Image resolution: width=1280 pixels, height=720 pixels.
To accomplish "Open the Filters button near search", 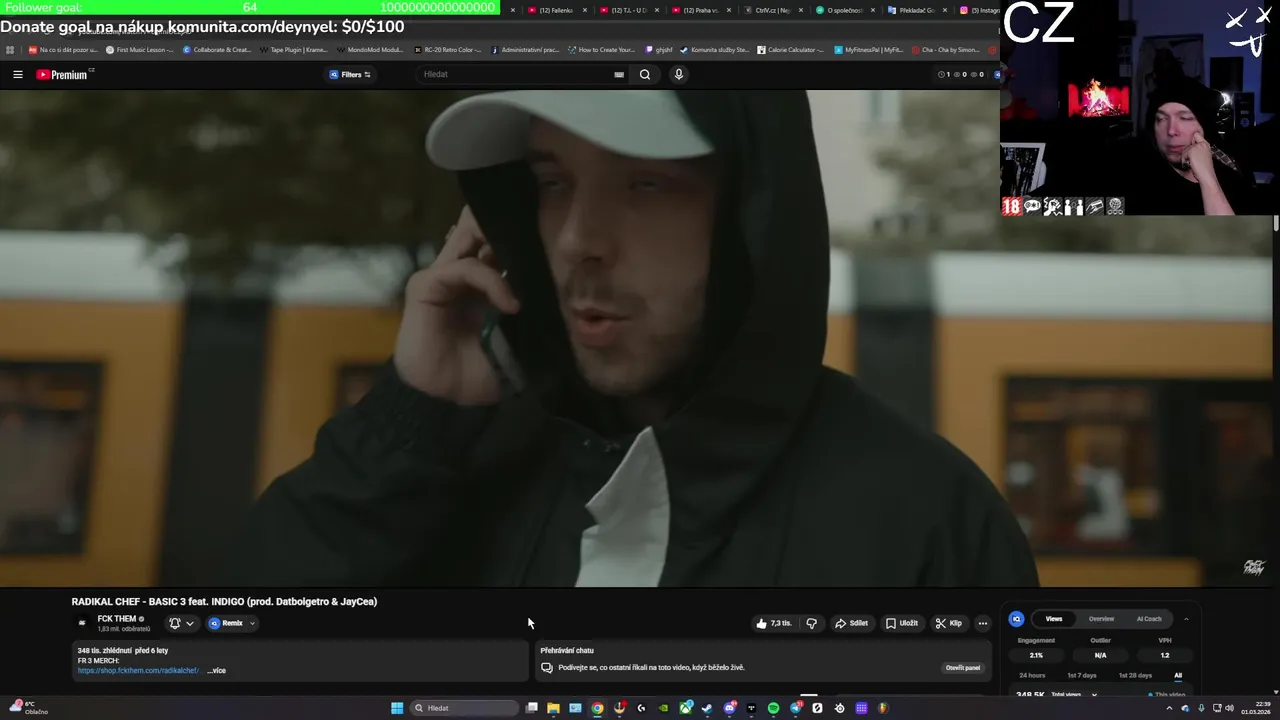I will [x=350, y=74].
